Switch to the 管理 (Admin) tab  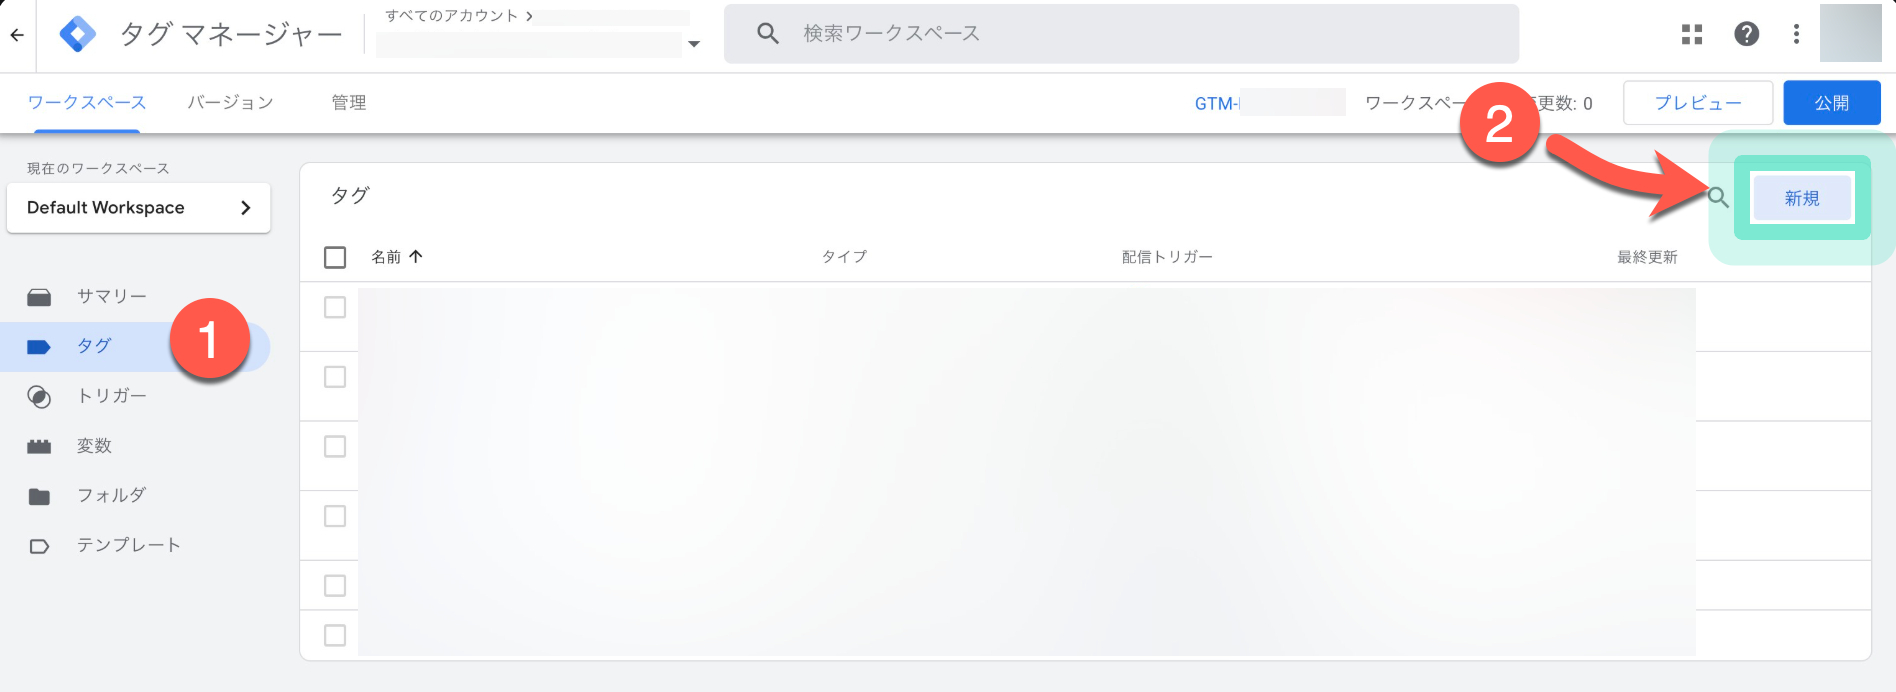click(x=349, y=102)
